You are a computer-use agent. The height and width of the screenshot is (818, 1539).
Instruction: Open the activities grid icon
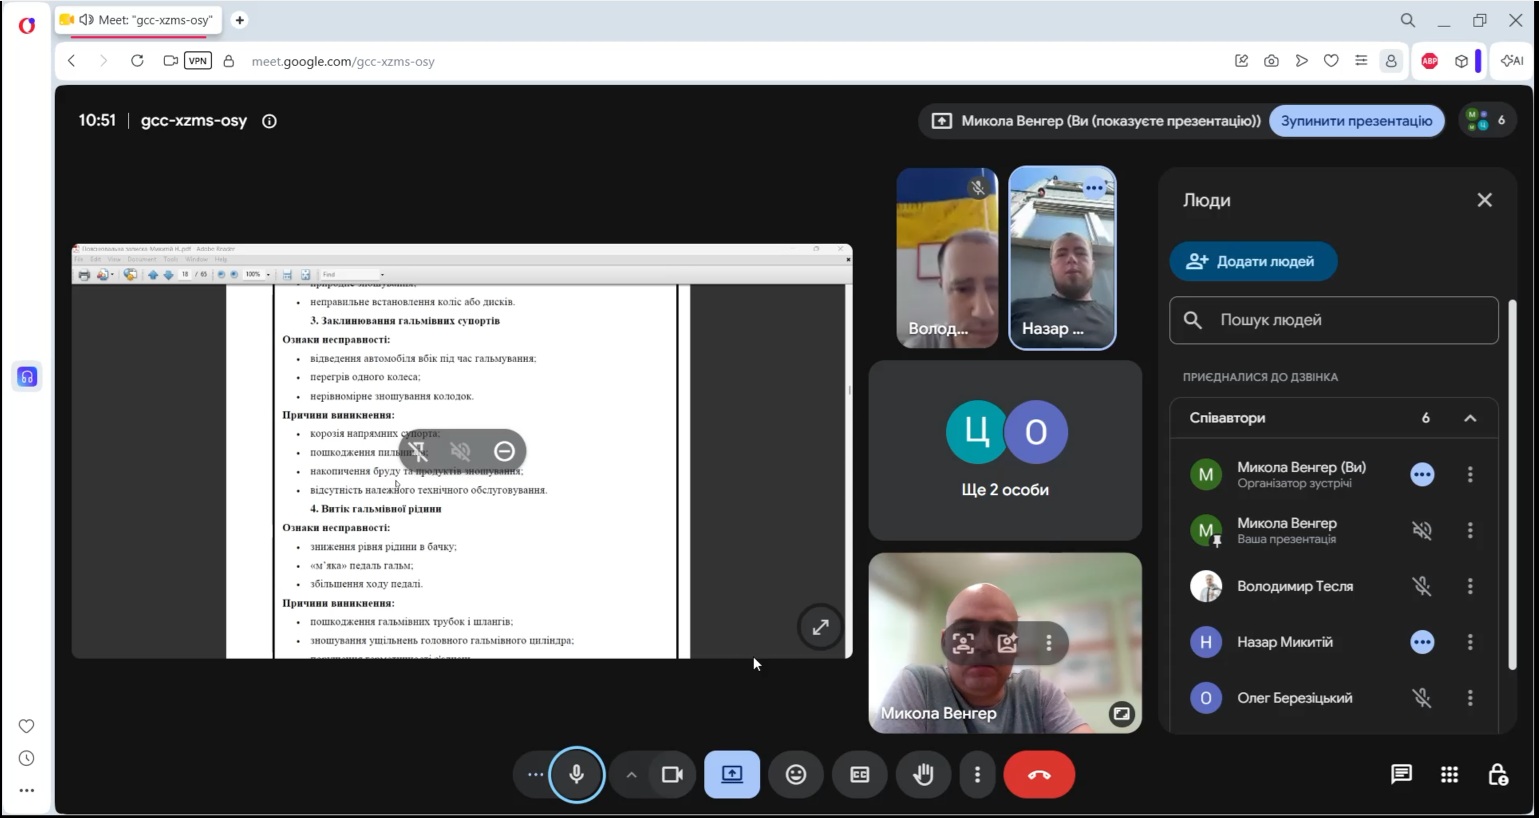coord(1449,774)
